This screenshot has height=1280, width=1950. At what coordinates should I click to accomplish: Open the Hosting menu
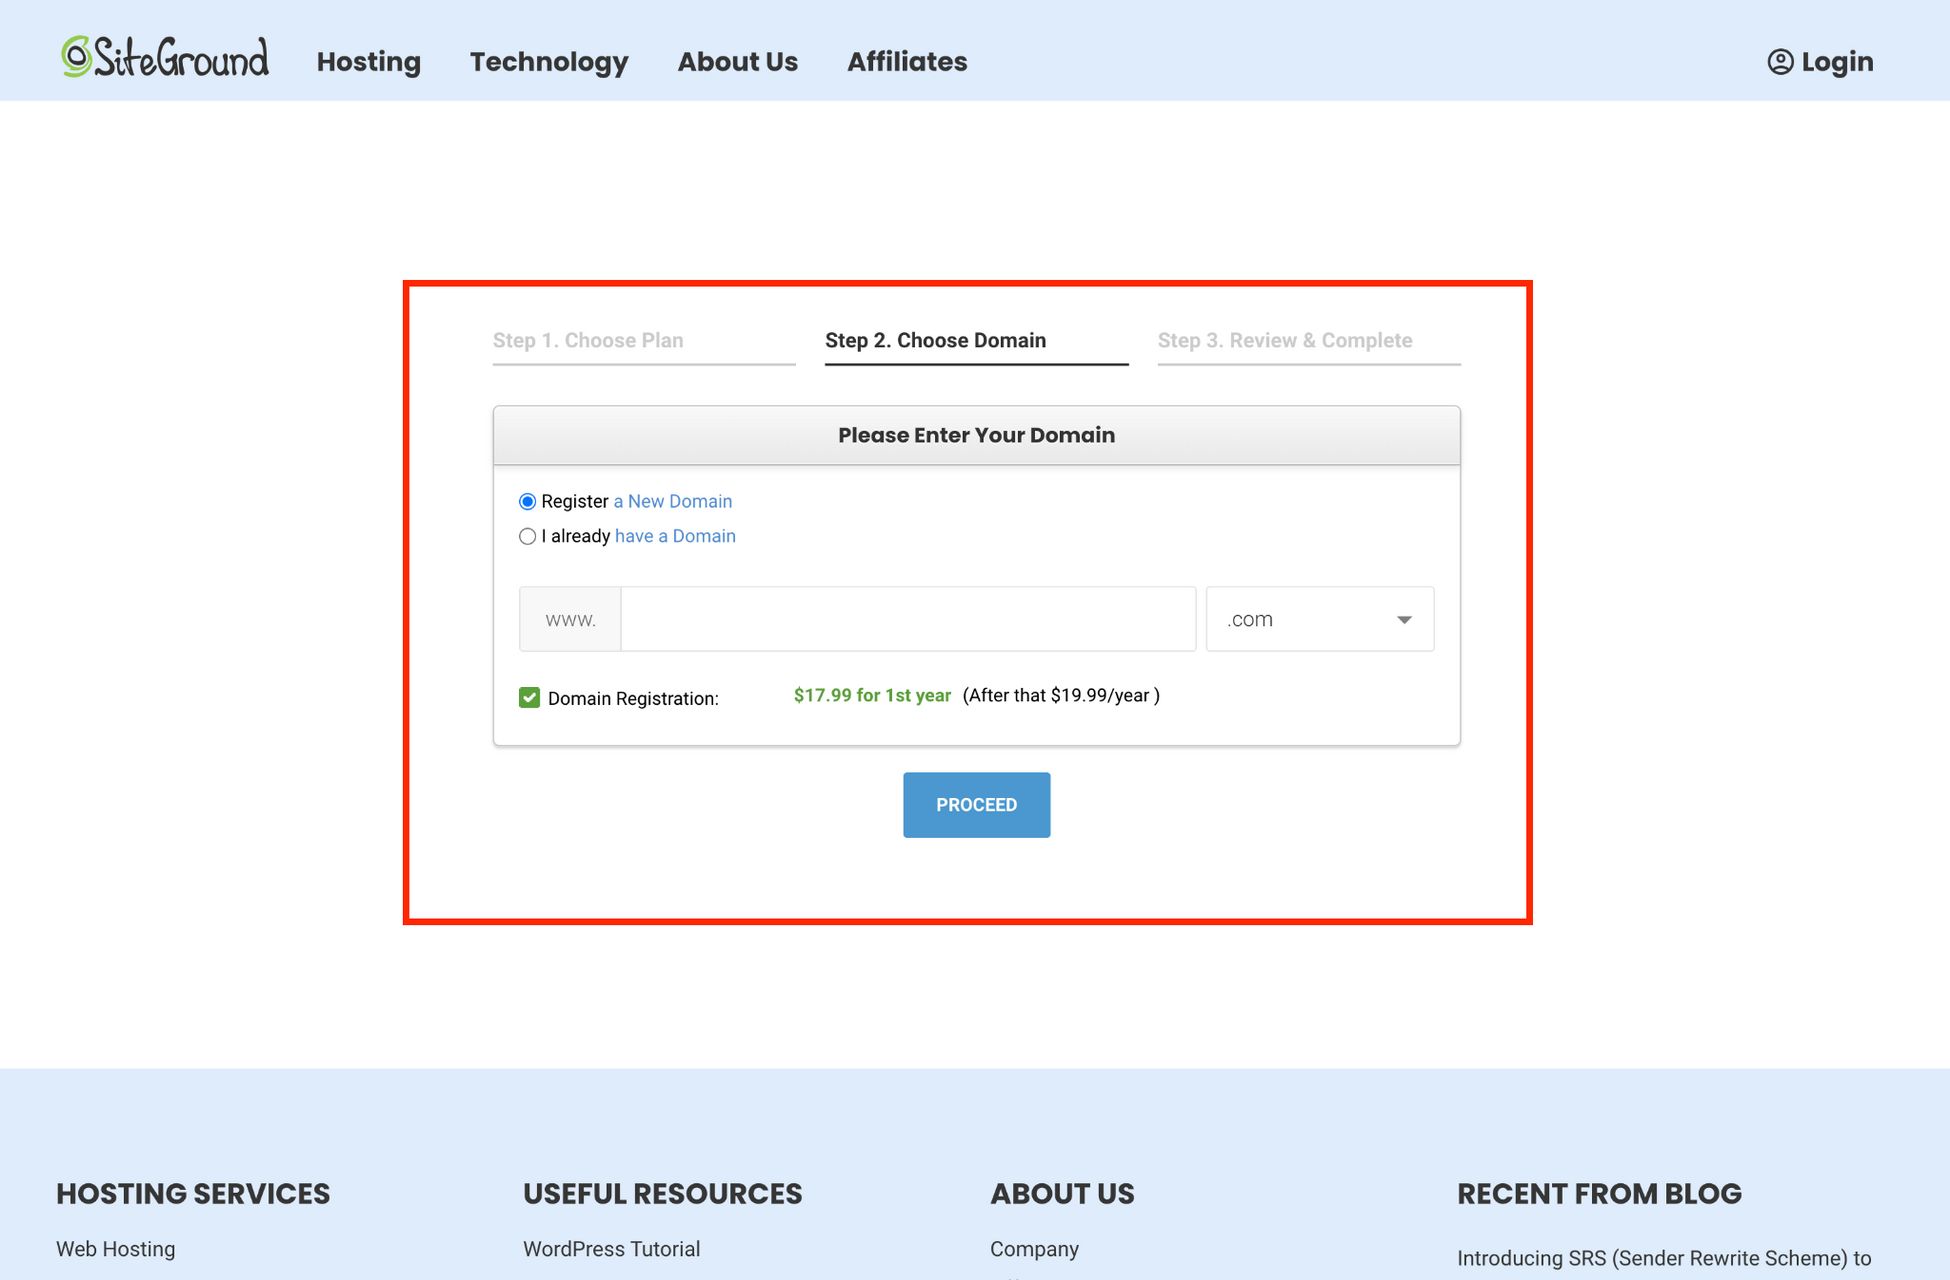click(x=368, y=61)
